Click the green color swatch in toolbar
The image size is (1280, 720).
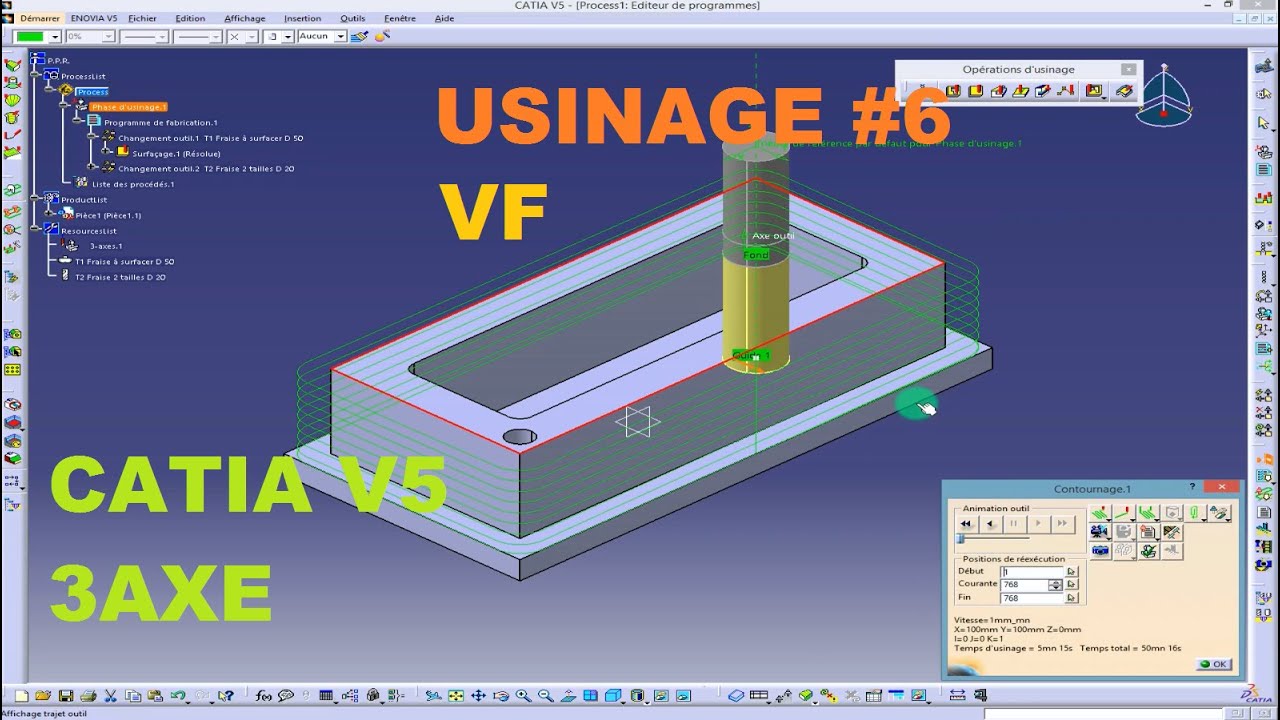[x=30, y=36]
